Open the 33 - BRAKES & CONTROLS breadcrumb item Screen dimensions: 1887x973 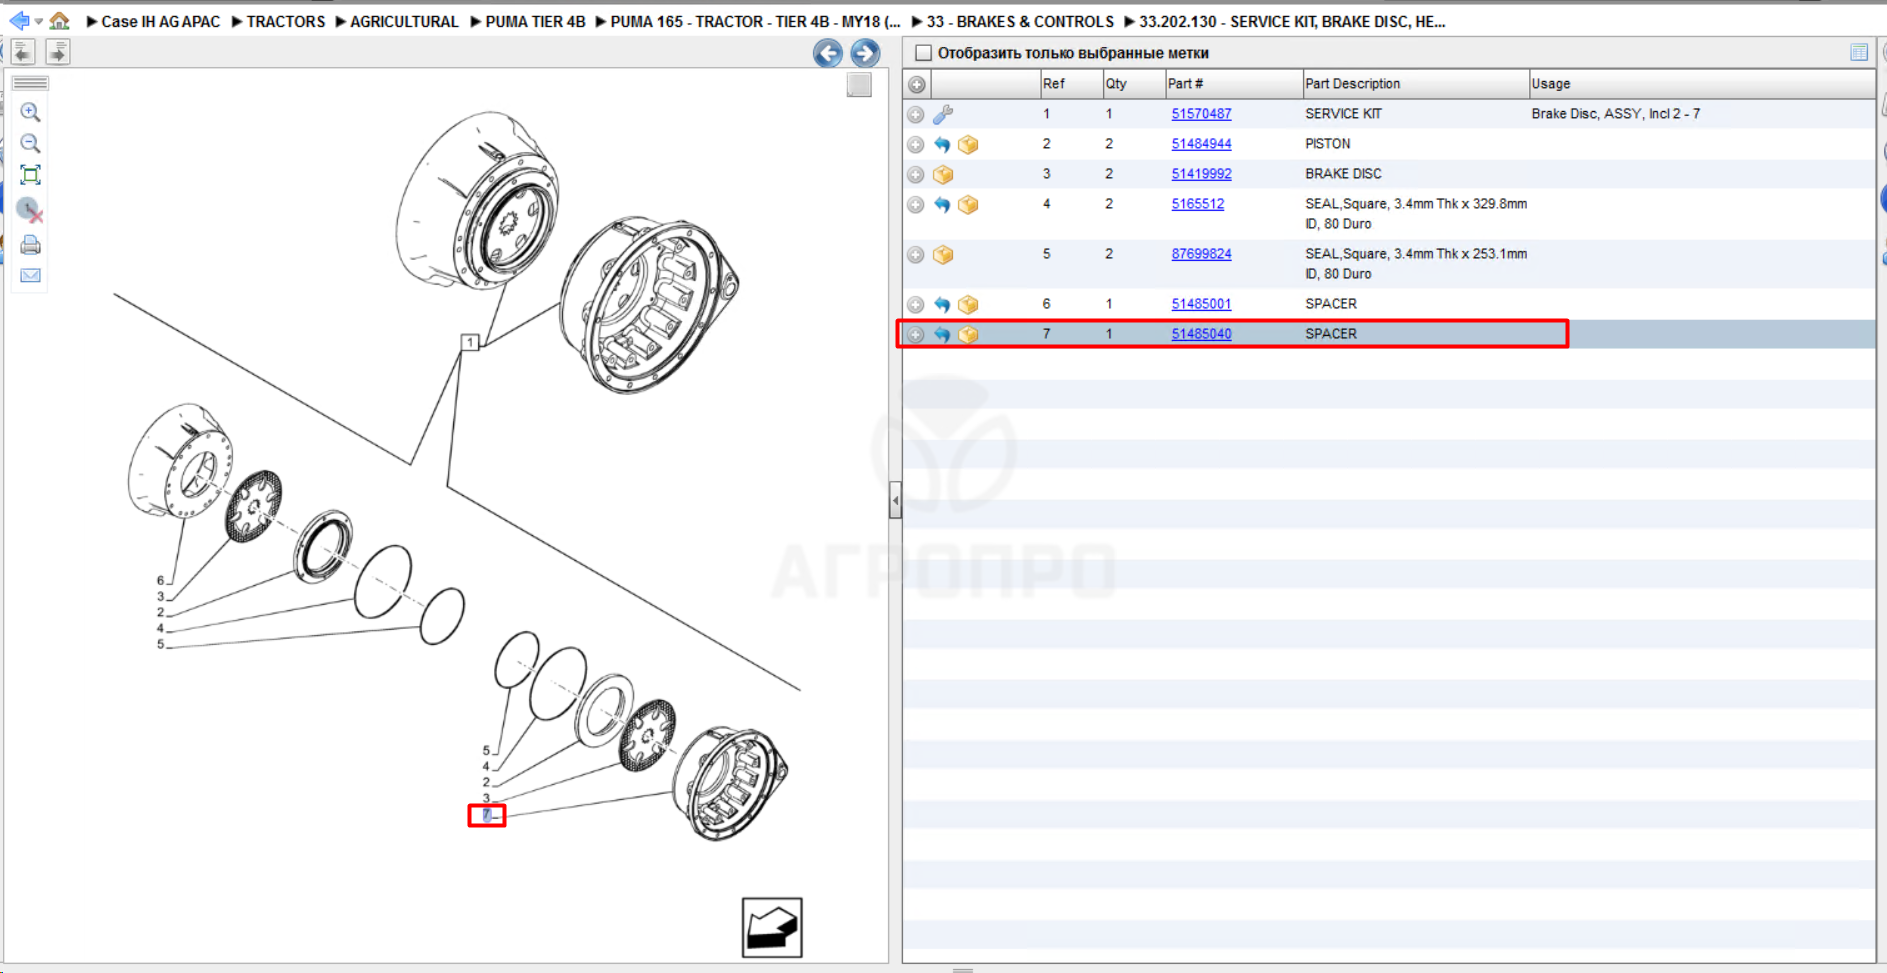point(1020,21)
